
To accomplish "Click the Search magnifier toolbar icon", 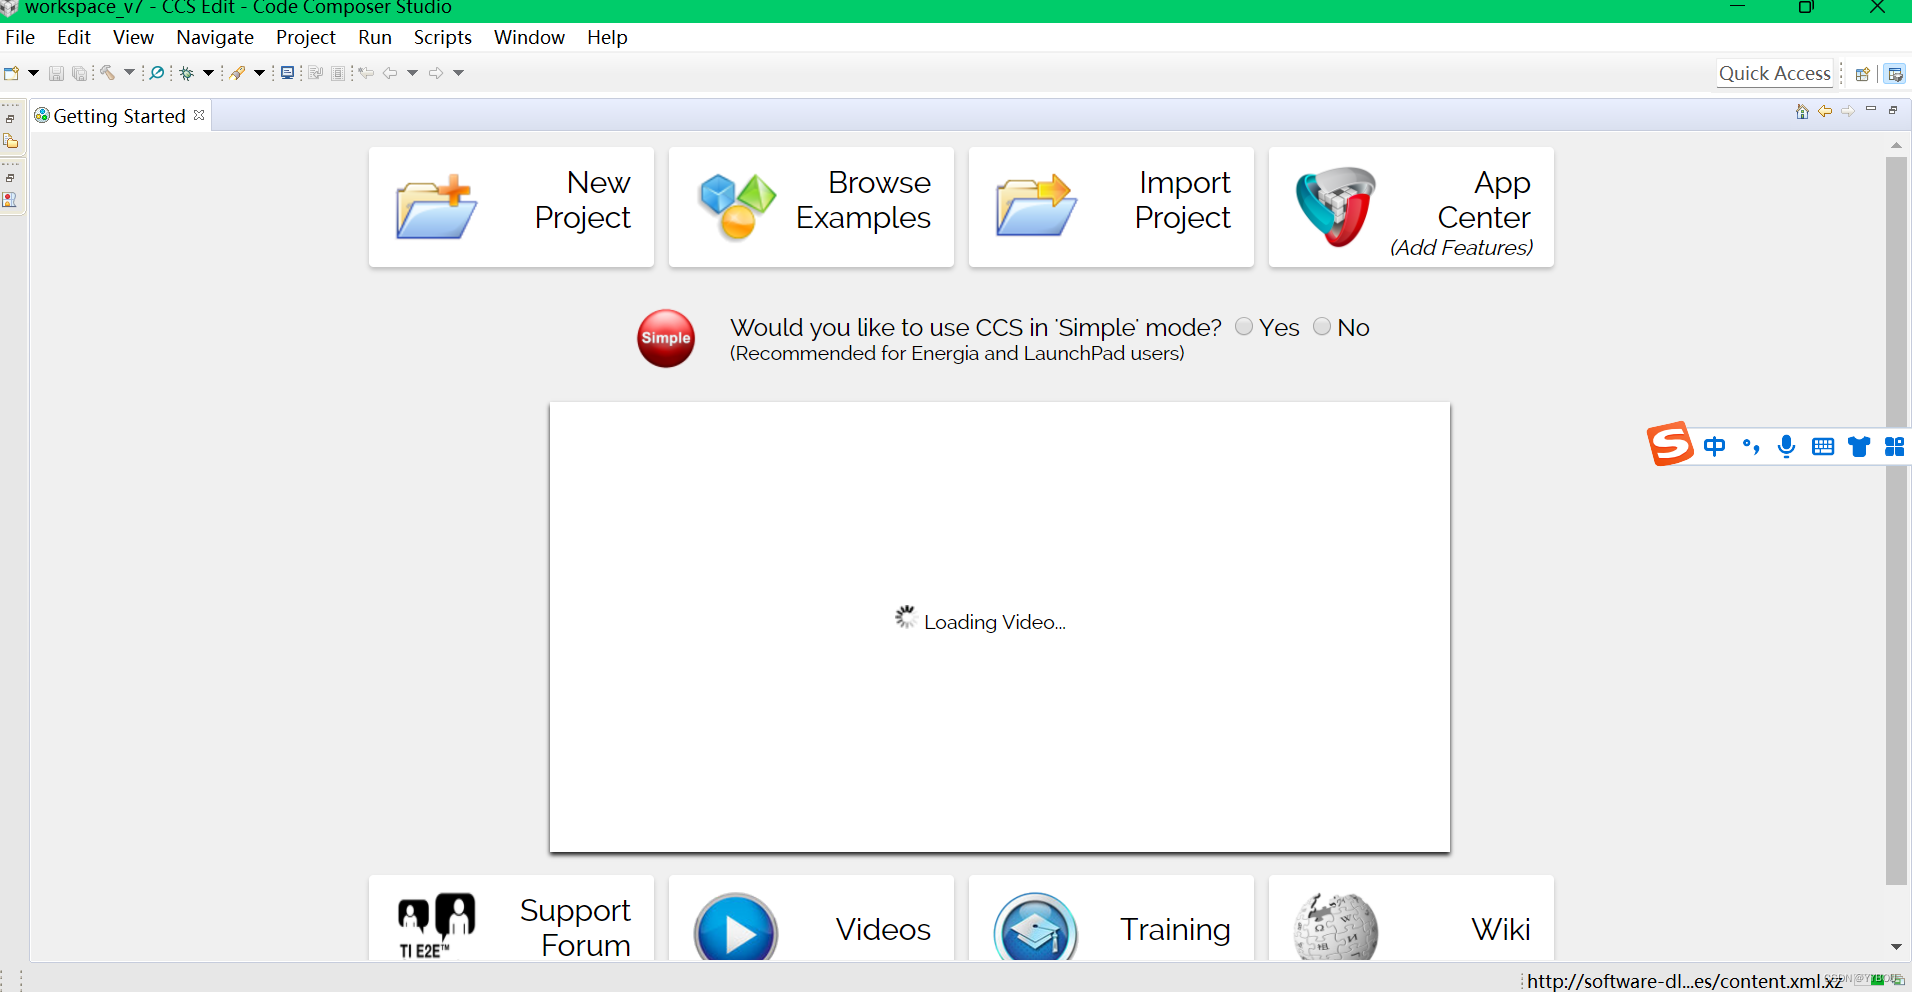I will pos(157,73).
